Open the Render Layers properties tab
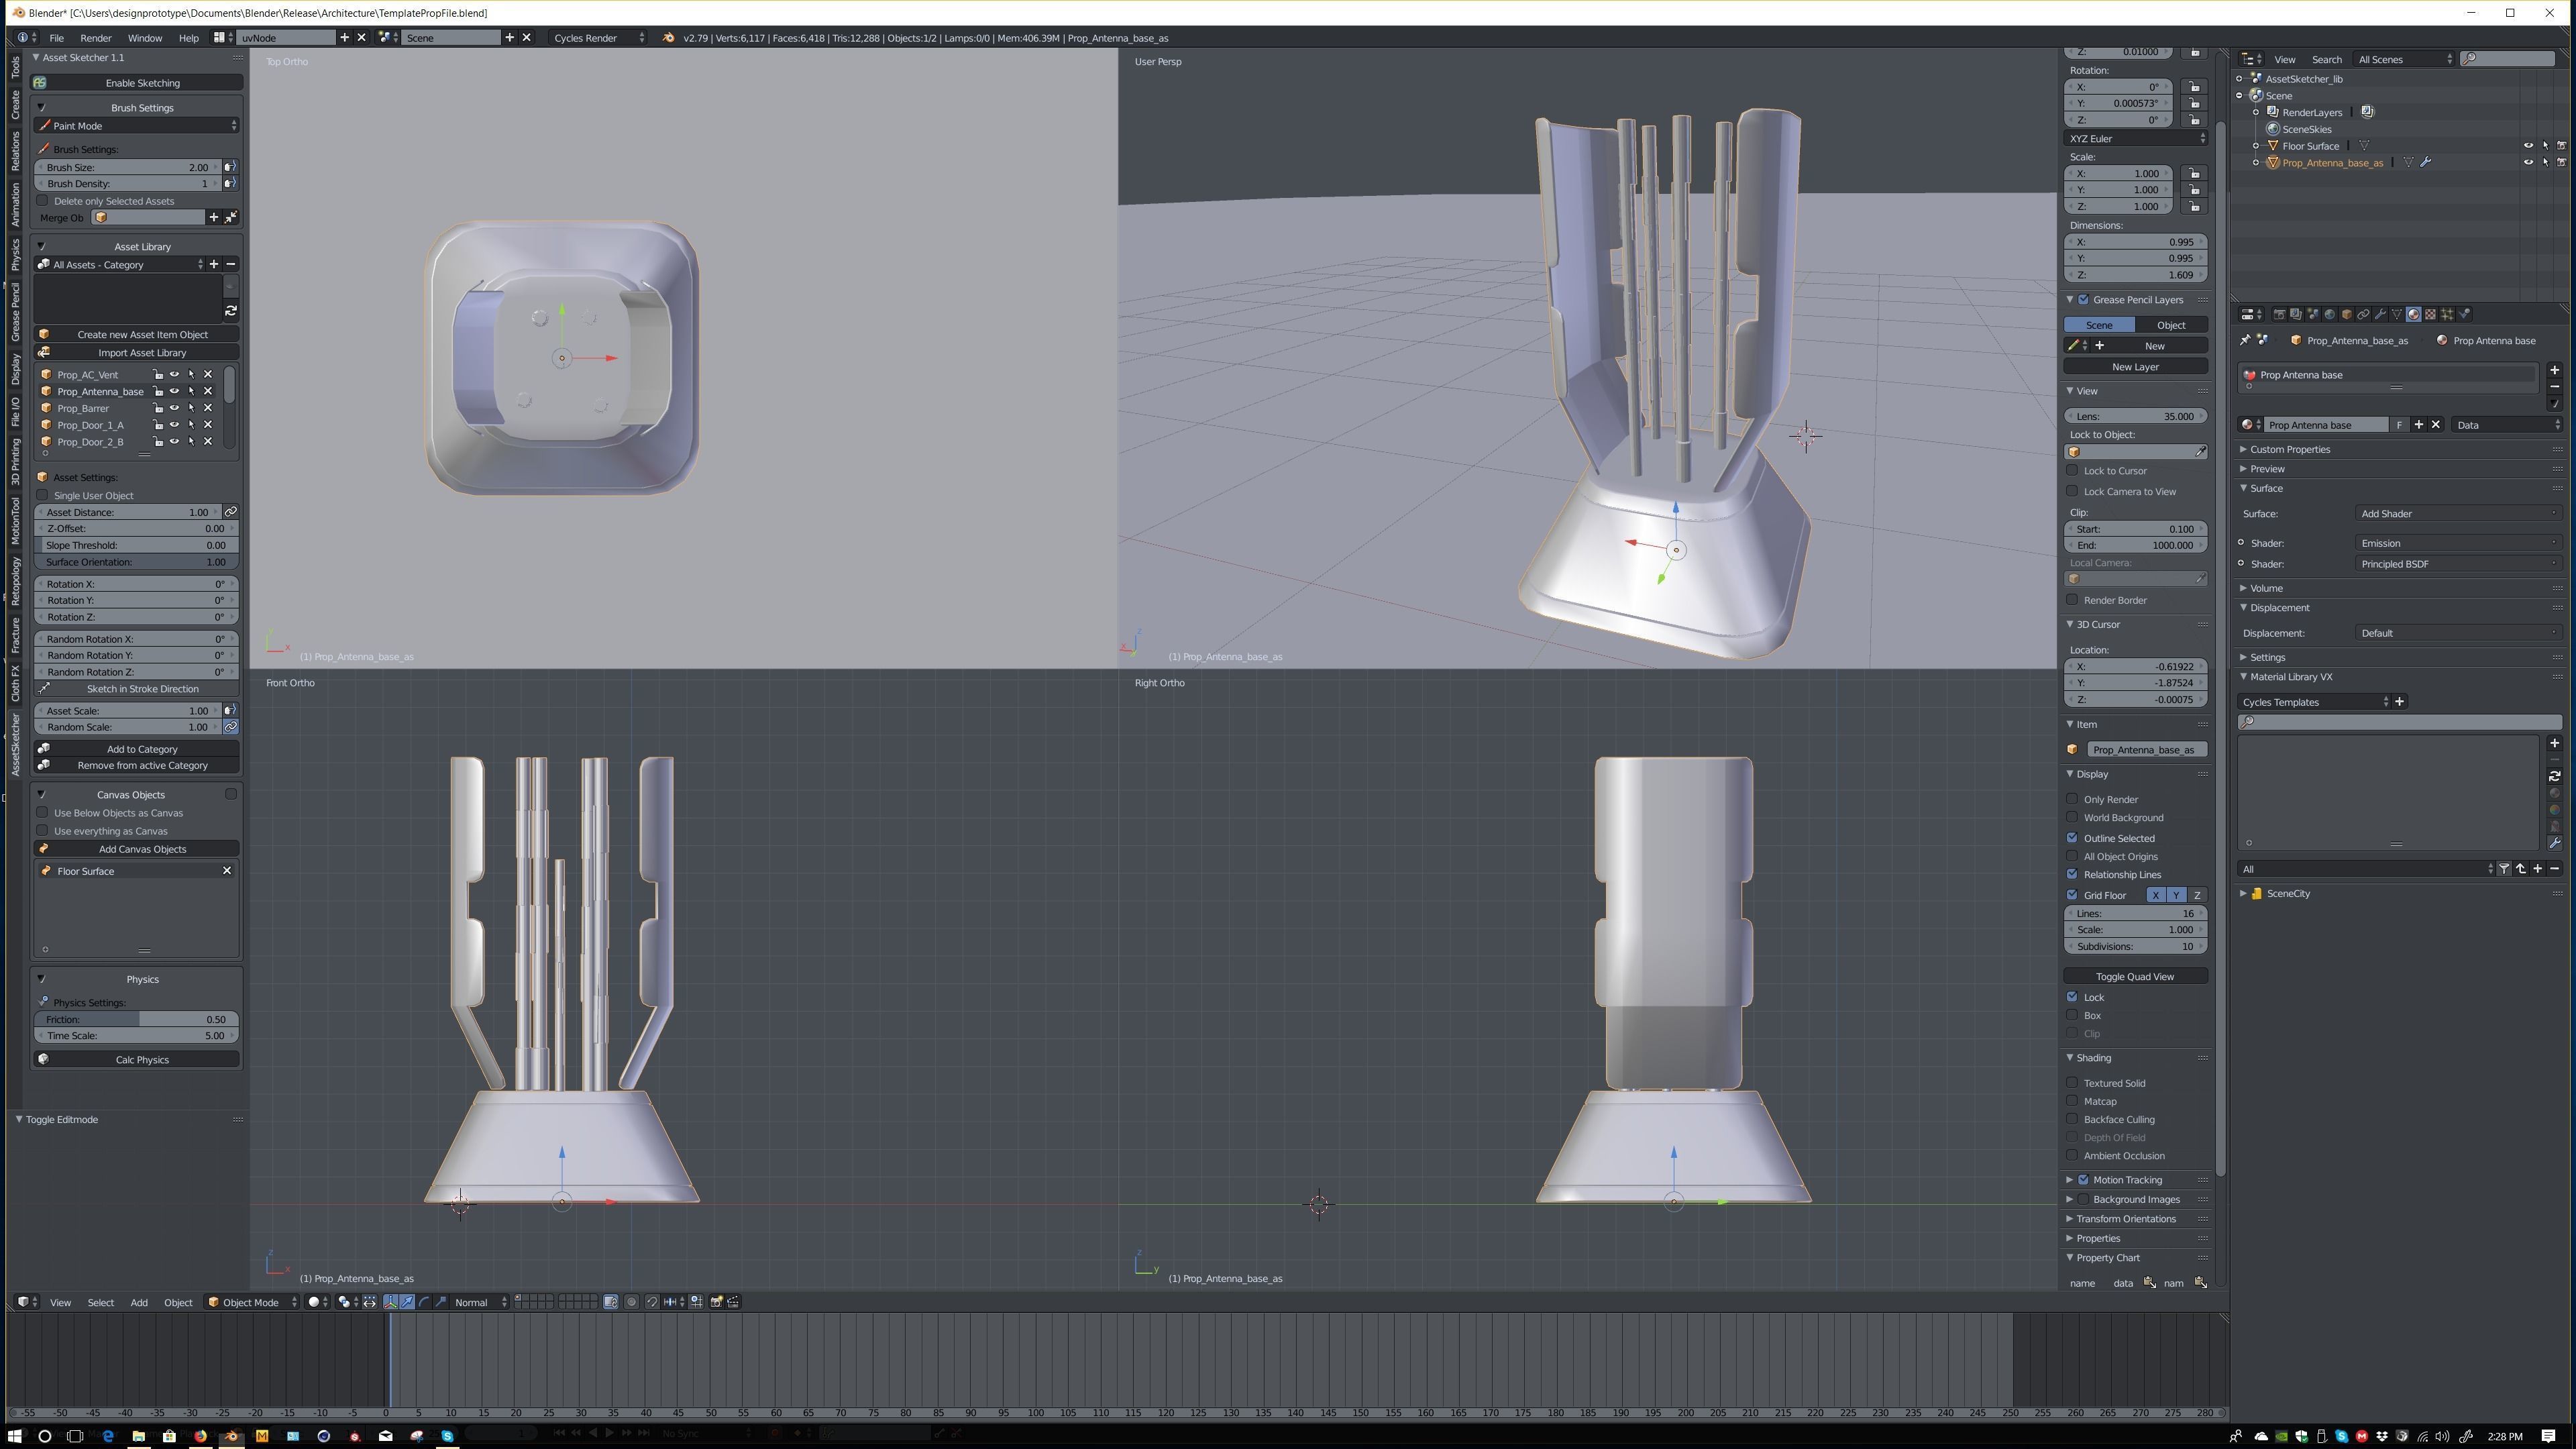This screenshot has height=1449, width=2576. [x=2296, y=314]
